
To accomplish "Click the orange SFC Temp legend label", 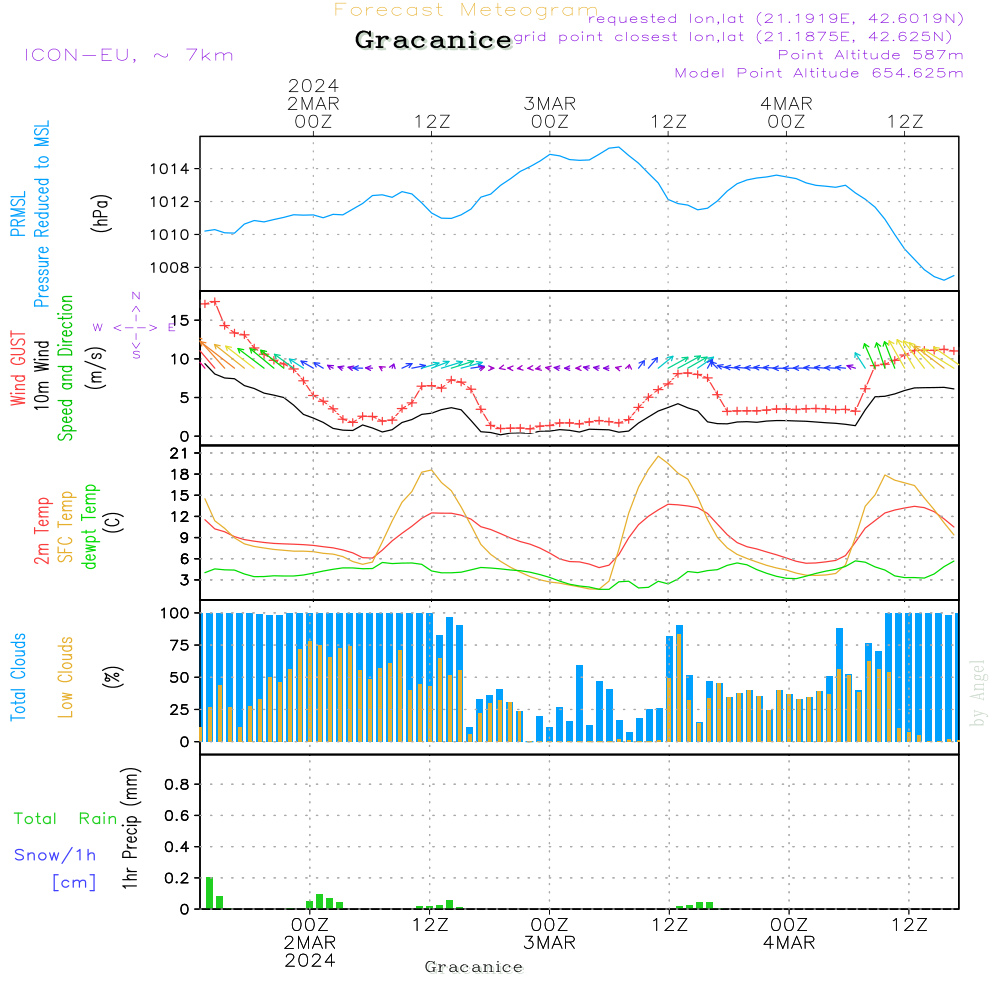I will click(66, 527).
